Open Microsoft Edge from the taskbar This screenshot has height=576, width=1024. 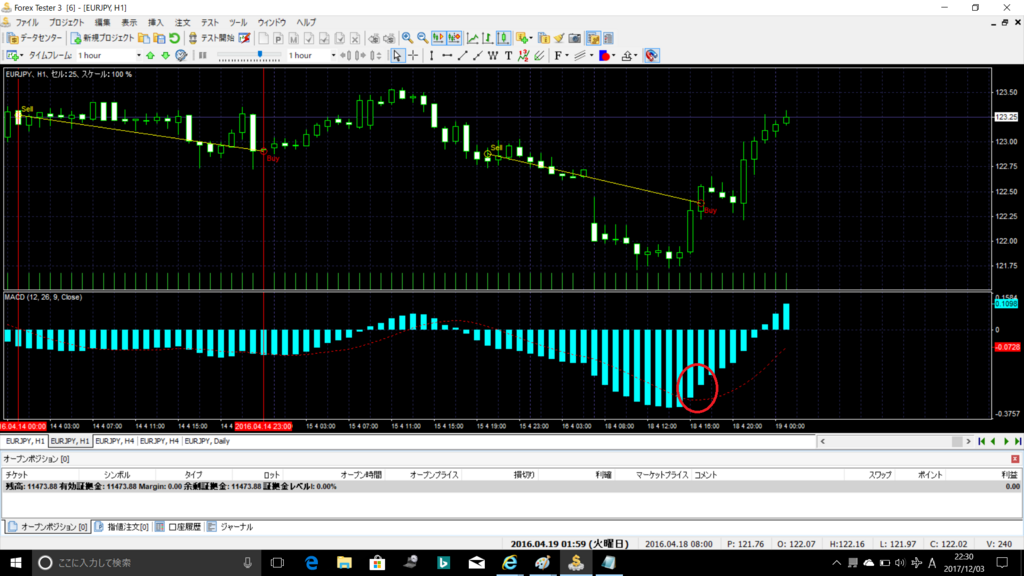312,562
